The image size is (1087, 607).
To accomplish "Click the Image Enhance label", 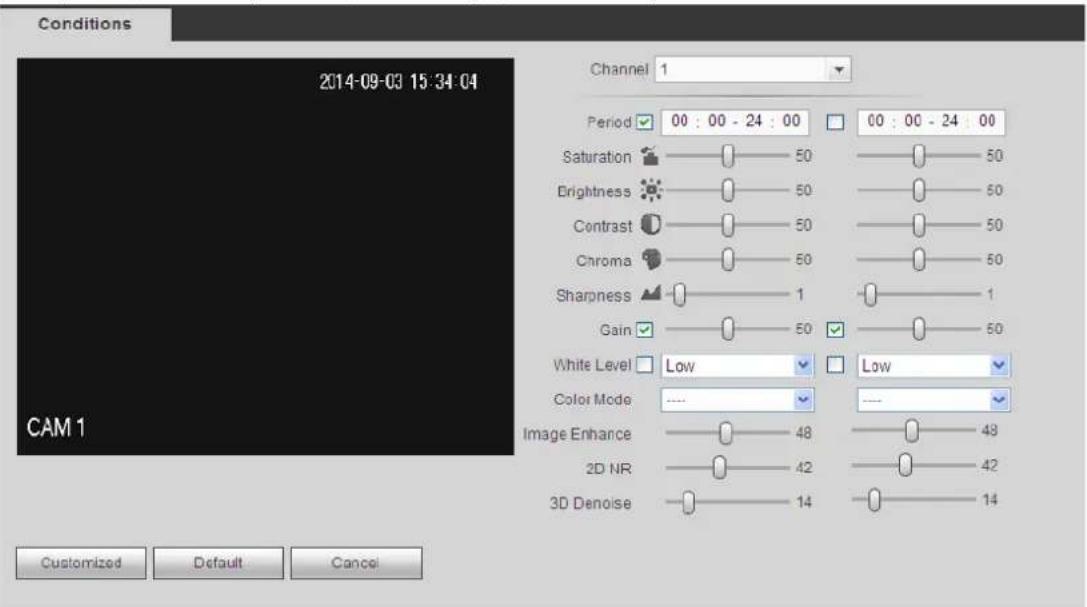I will pos(577,434).
